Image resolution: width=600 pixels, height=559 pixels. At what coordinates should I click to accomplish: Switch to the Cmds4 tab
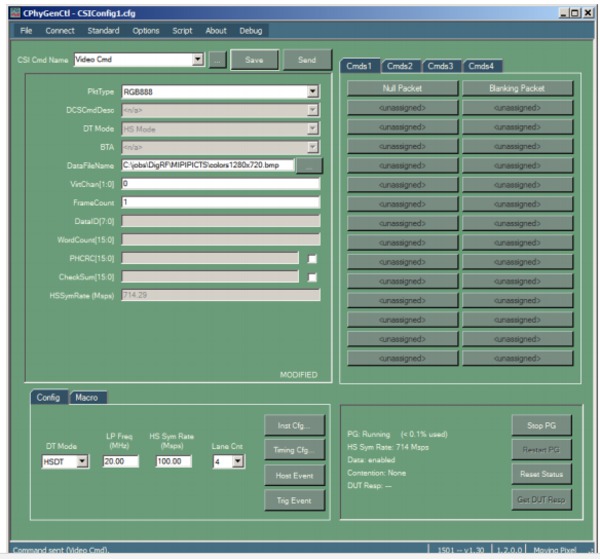pos(481,66)
